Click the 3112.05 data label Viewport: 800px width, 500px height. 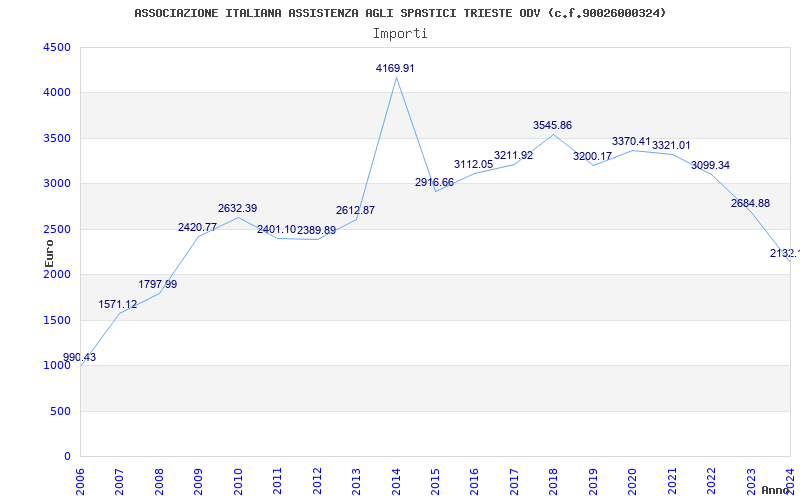(473, 164)
